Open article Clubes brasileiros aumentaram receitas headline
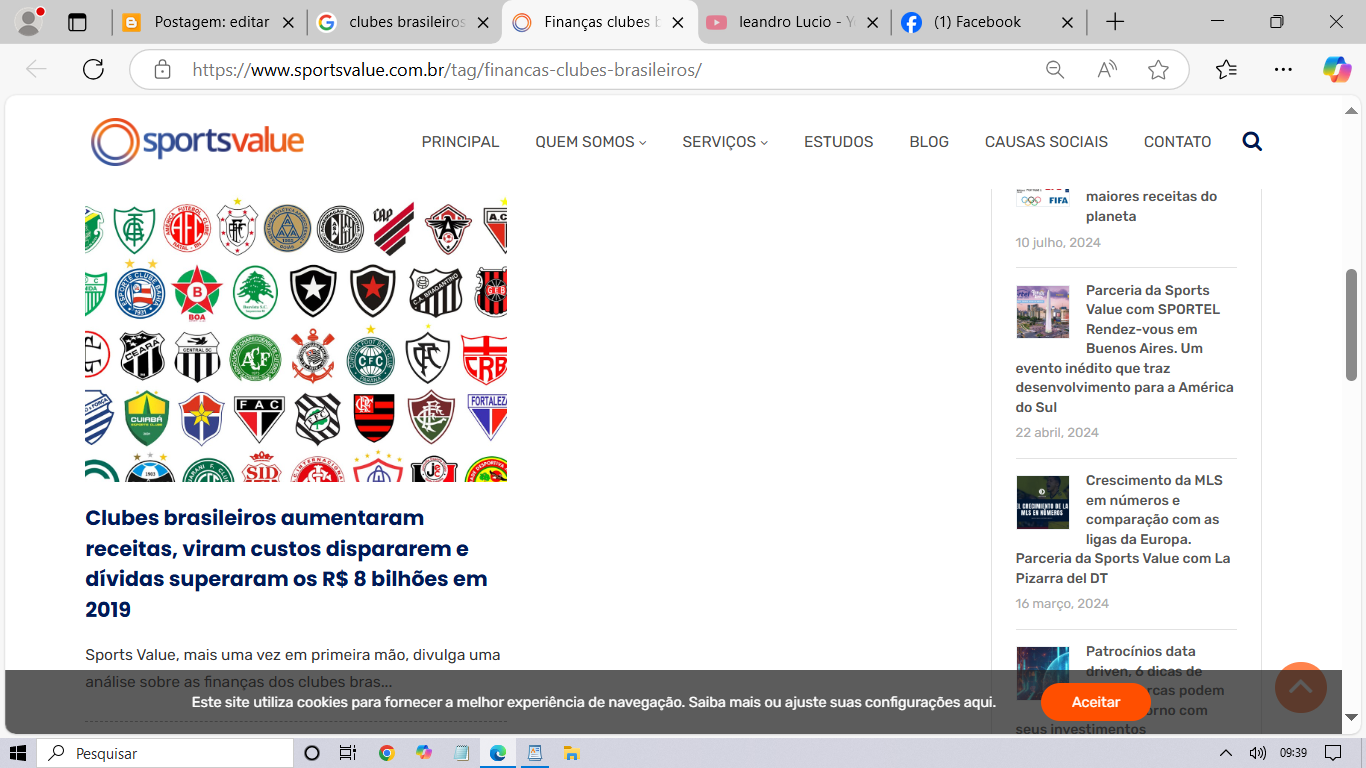 pyautogui.click(x=286, y=563)
